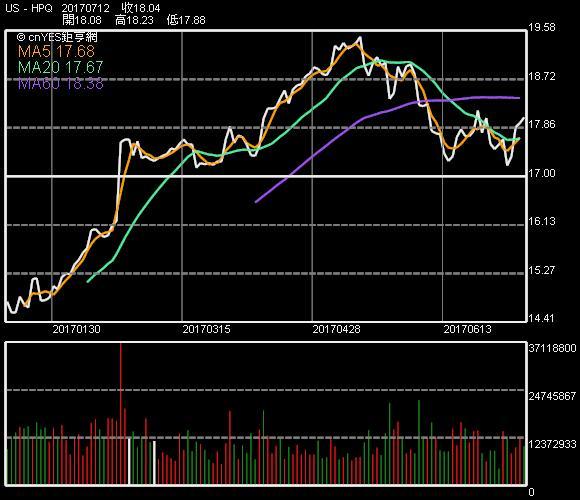Click the 20170428 date axis label
The width and height of the screenshot is (580, 500).
click(x=336, y=329)
